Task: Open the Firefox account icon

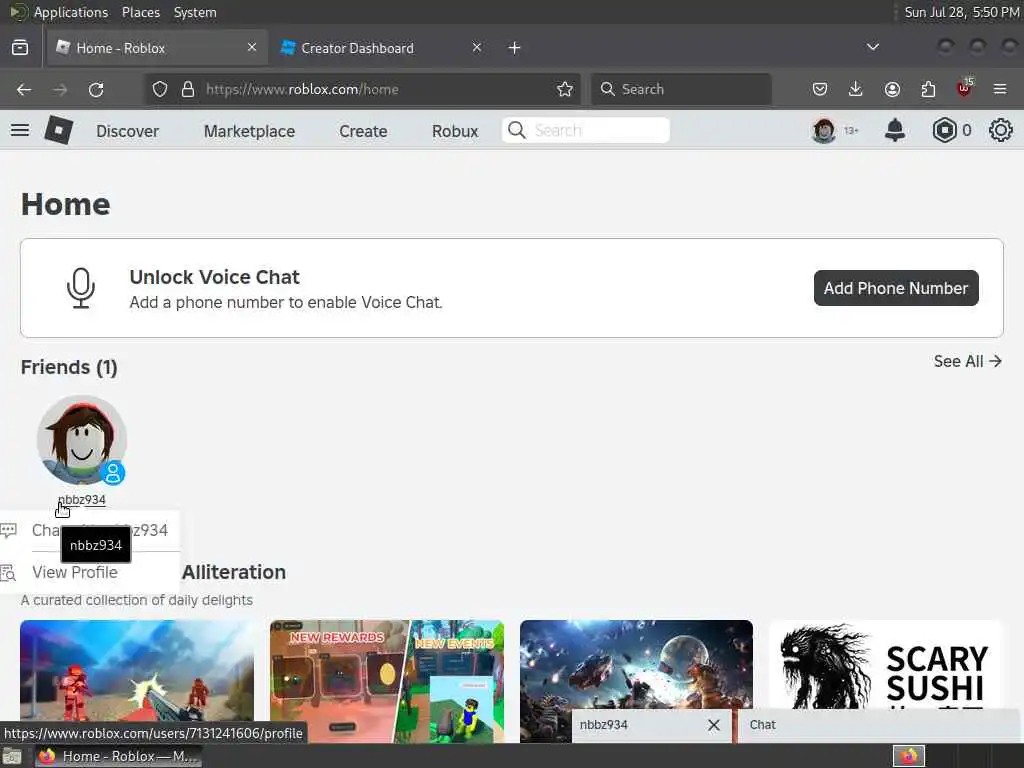Action: [x=892, y=89]
